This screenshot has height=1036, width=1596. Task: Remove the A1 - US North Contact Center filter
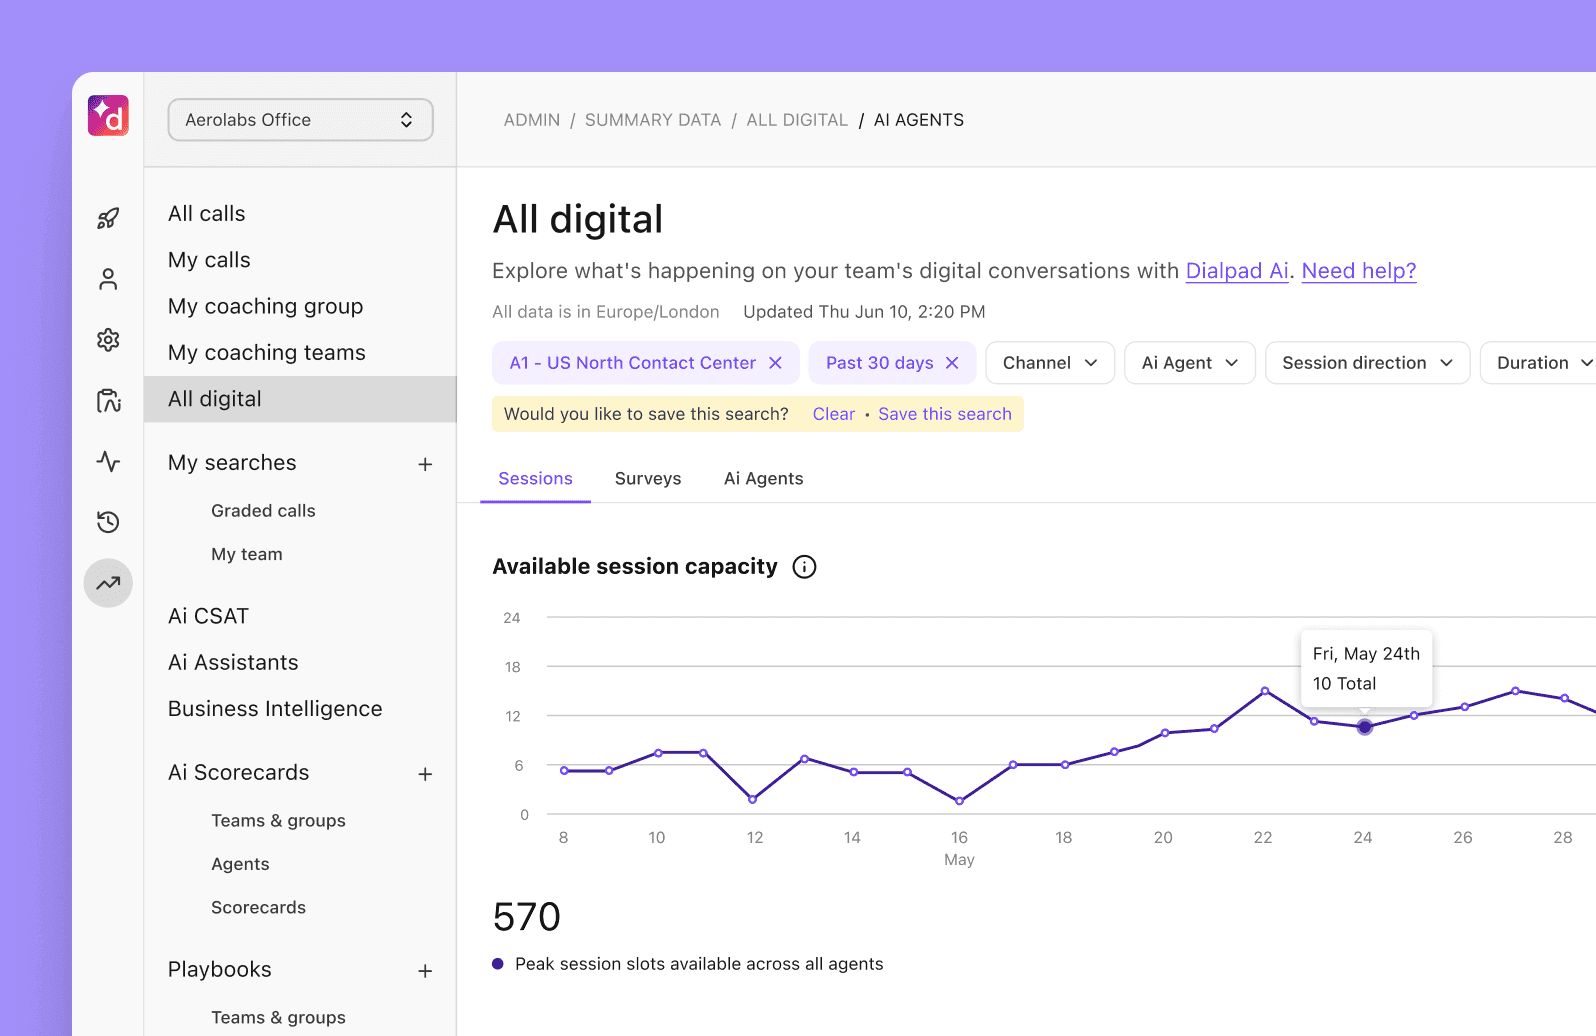pyautogui.click(x=775, y=363)
